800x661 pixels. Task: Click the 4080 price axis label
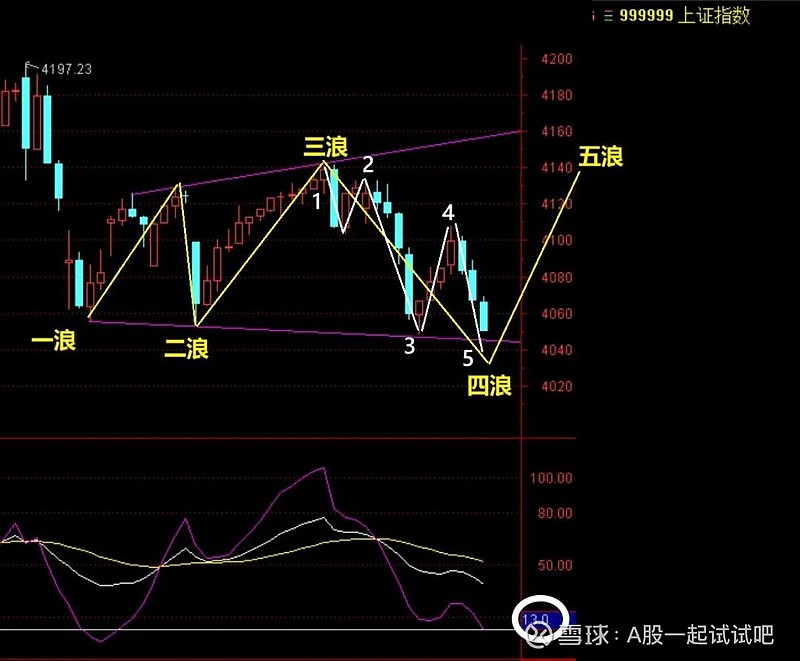557,278
